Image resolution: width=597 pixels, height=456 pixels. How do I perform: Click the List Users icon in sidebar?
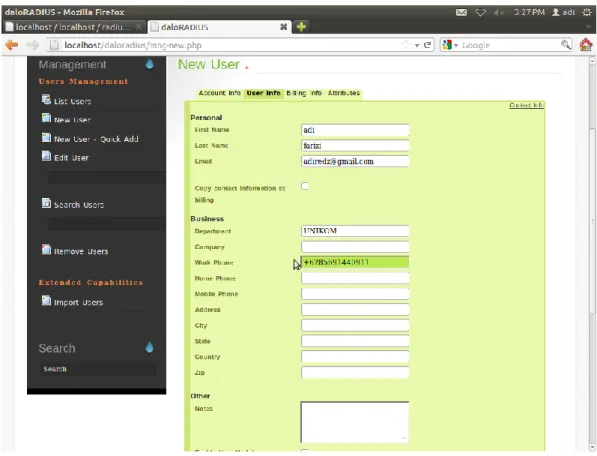(46, 100)
